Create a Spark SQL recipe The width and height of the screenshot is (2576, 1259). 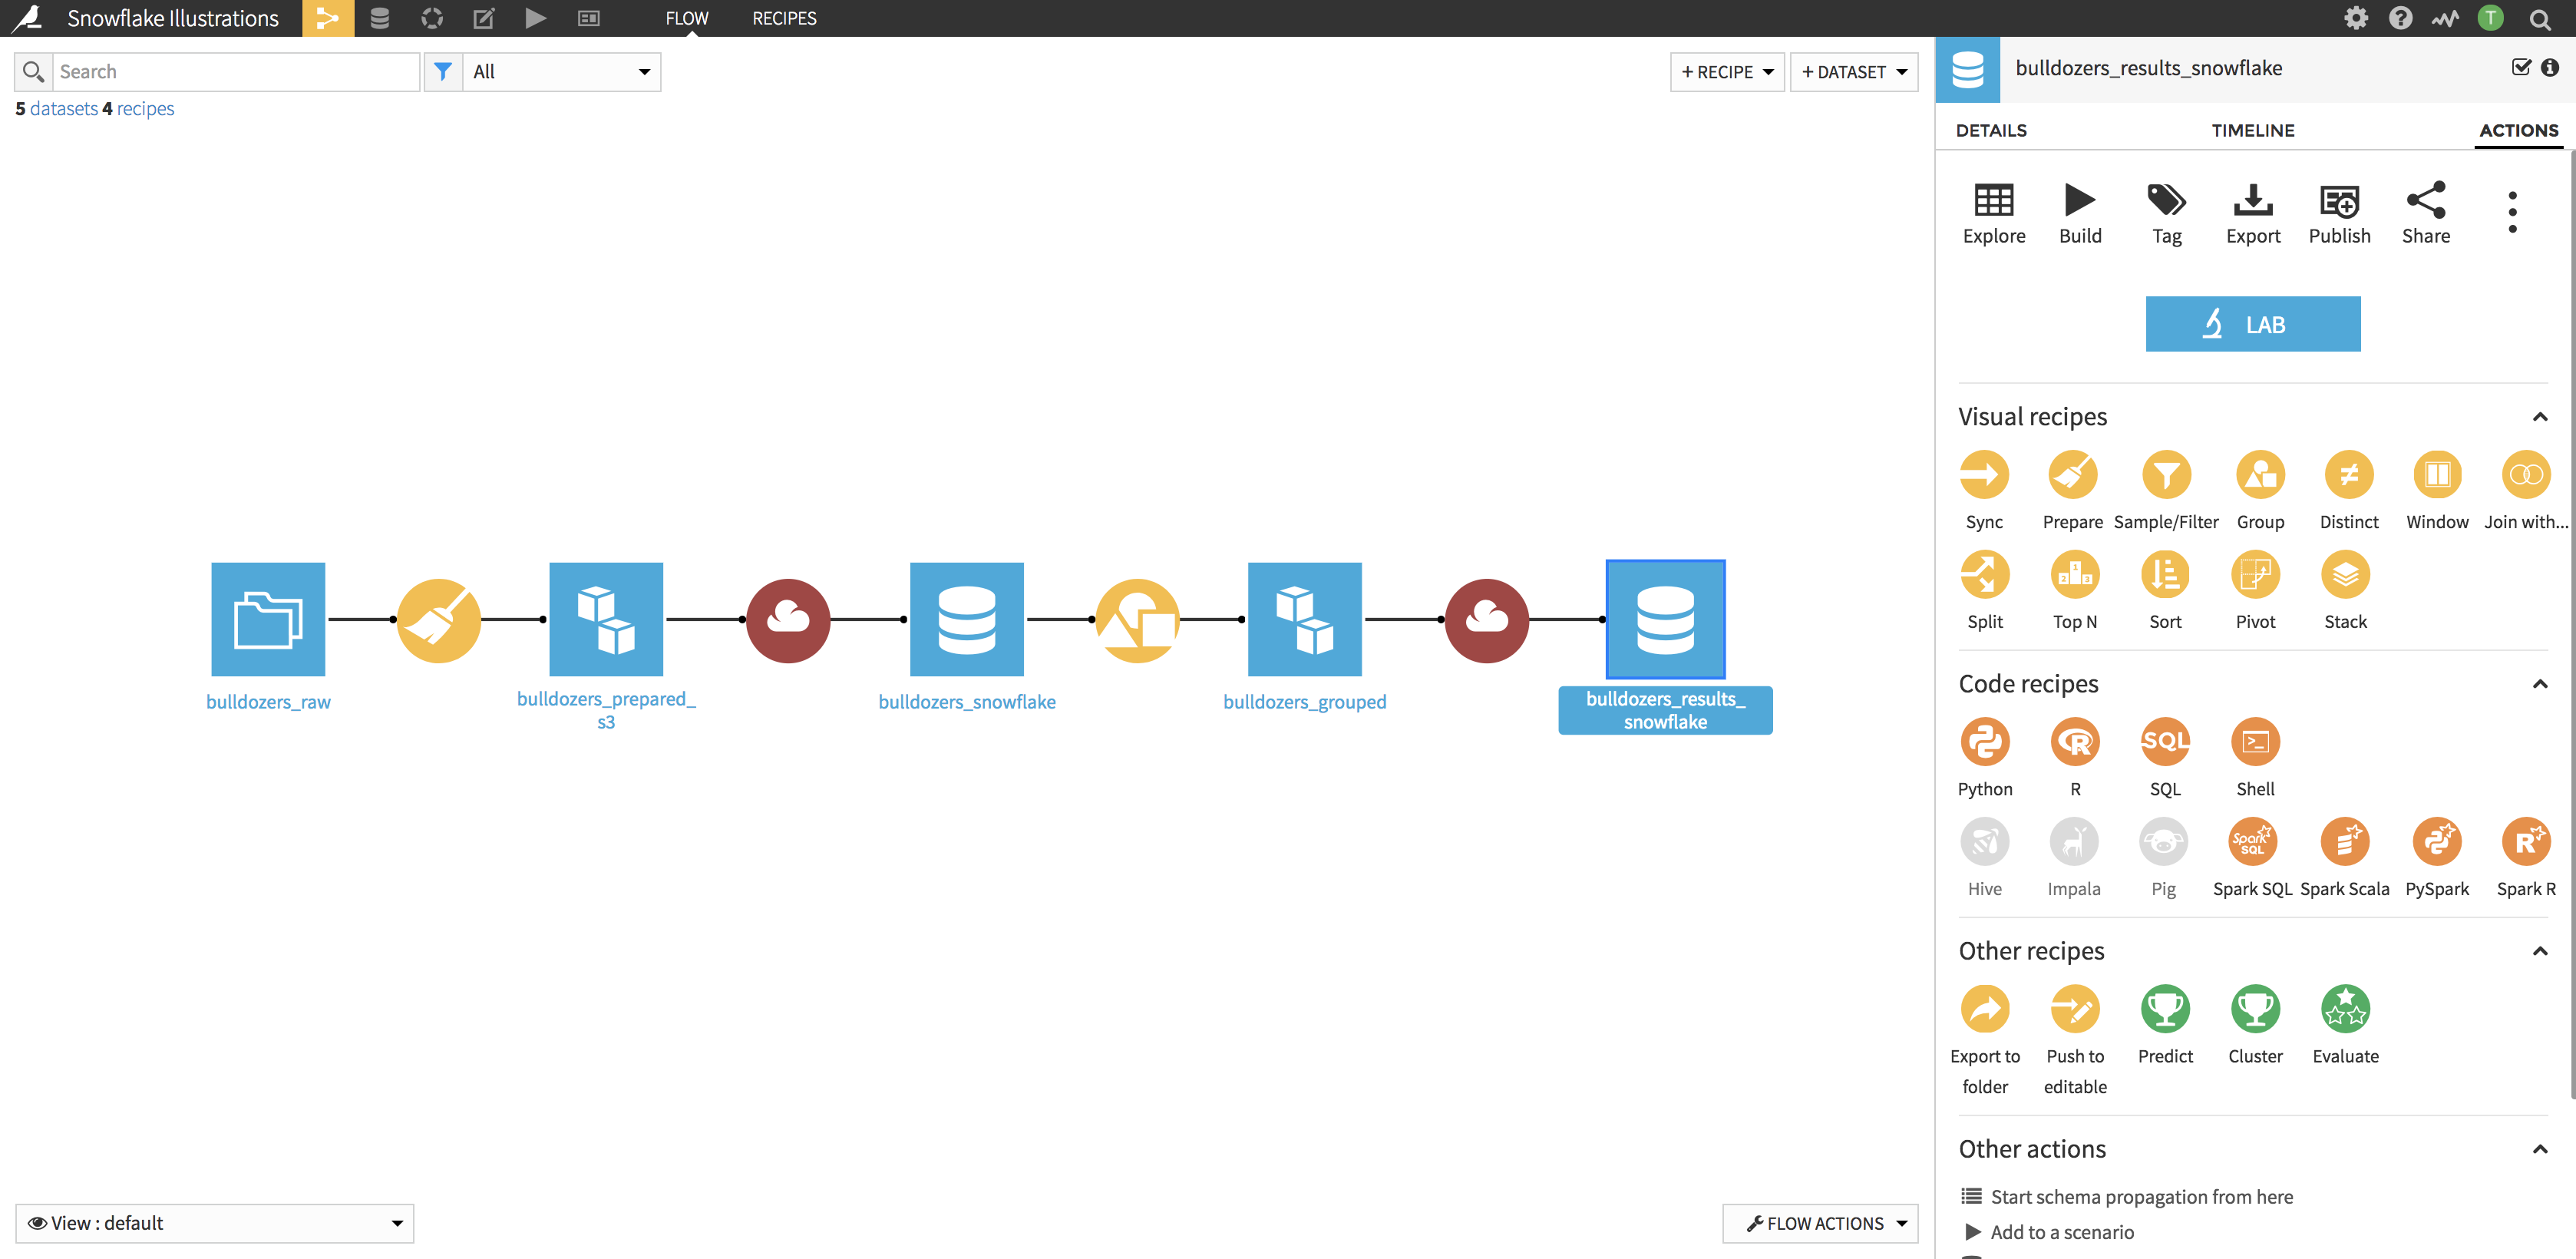pos(2252,841)
